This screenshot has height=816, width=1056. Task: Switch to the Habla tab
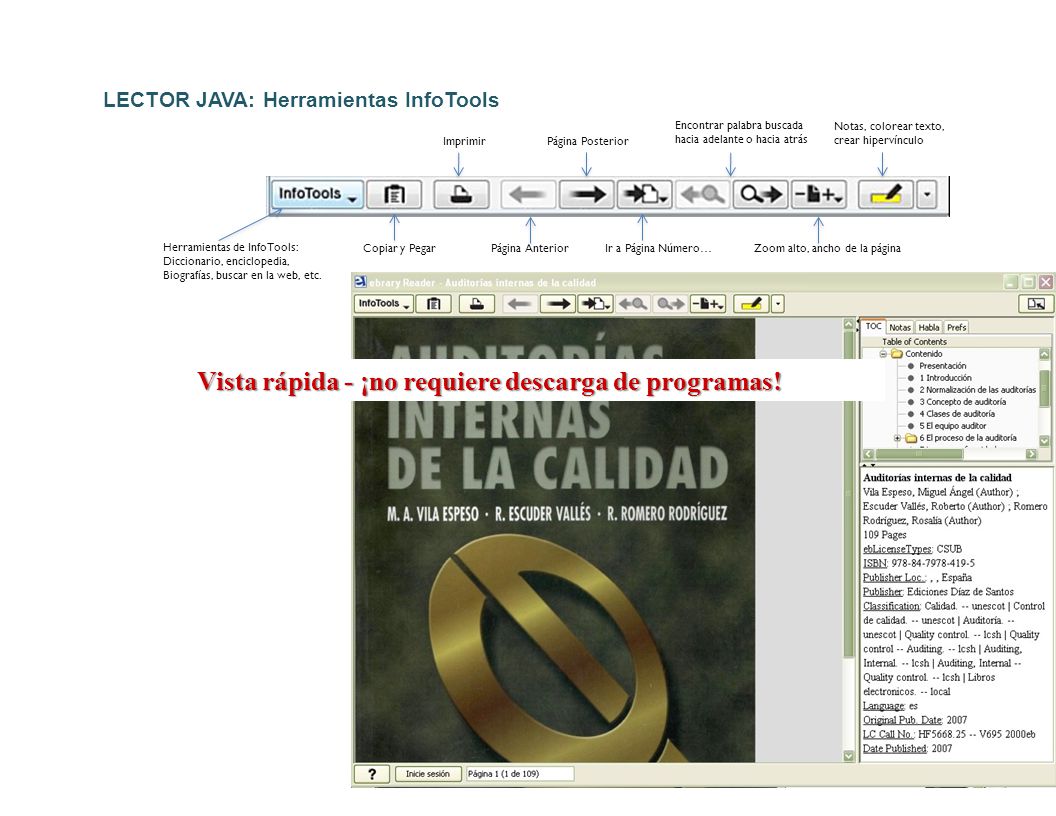pyautogui.click(x=929, y=327)
